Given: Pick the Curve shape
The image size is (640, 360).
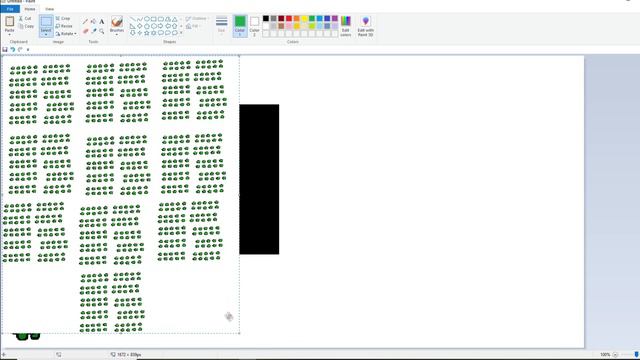Looking at the screenshot, I should pyautogui.click(x=140, y=19).
